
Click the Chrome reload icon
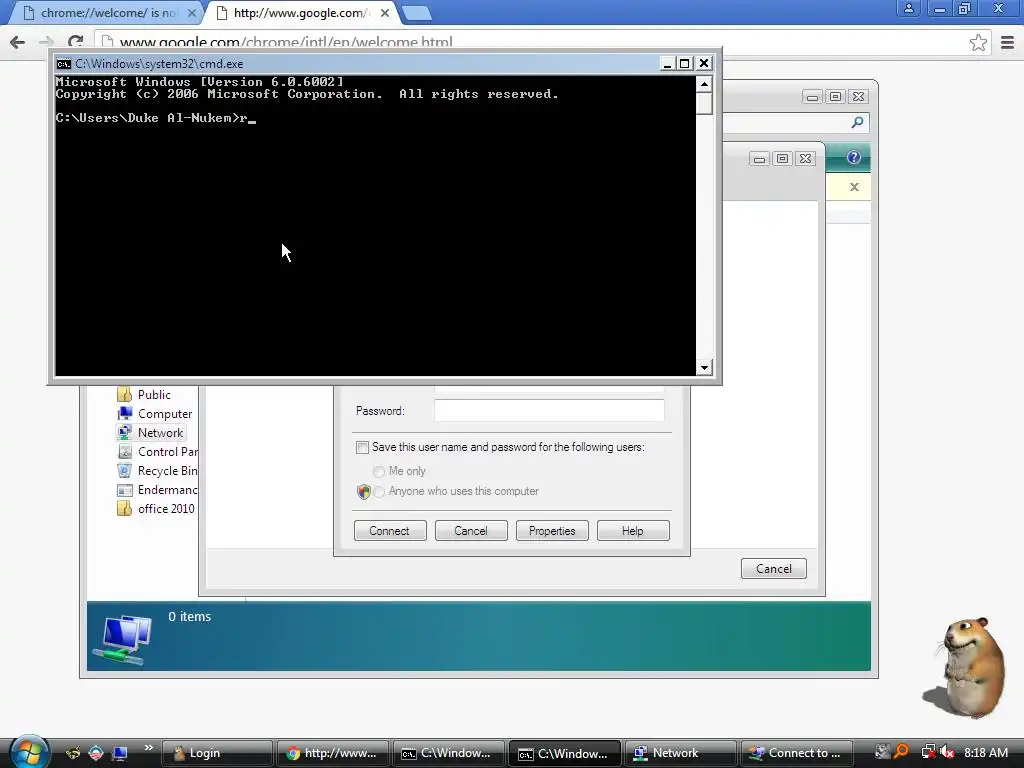76,42
